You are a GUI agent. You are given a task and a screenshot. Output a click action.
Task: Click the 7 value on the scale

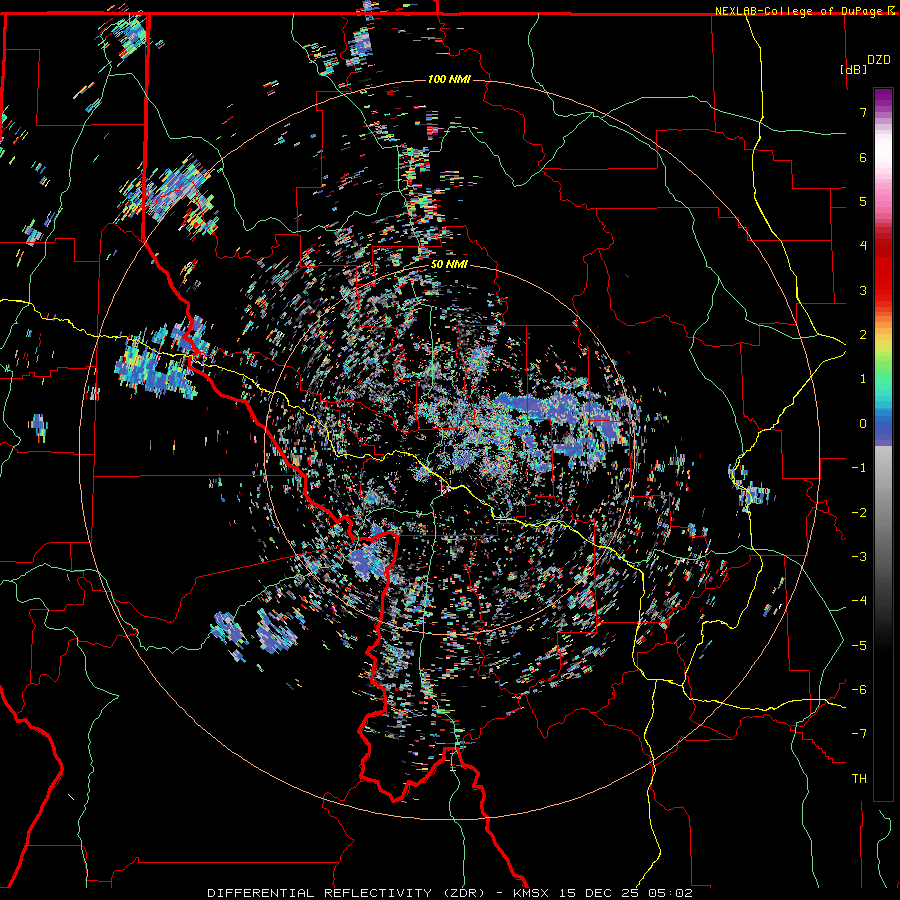point(863,112)
